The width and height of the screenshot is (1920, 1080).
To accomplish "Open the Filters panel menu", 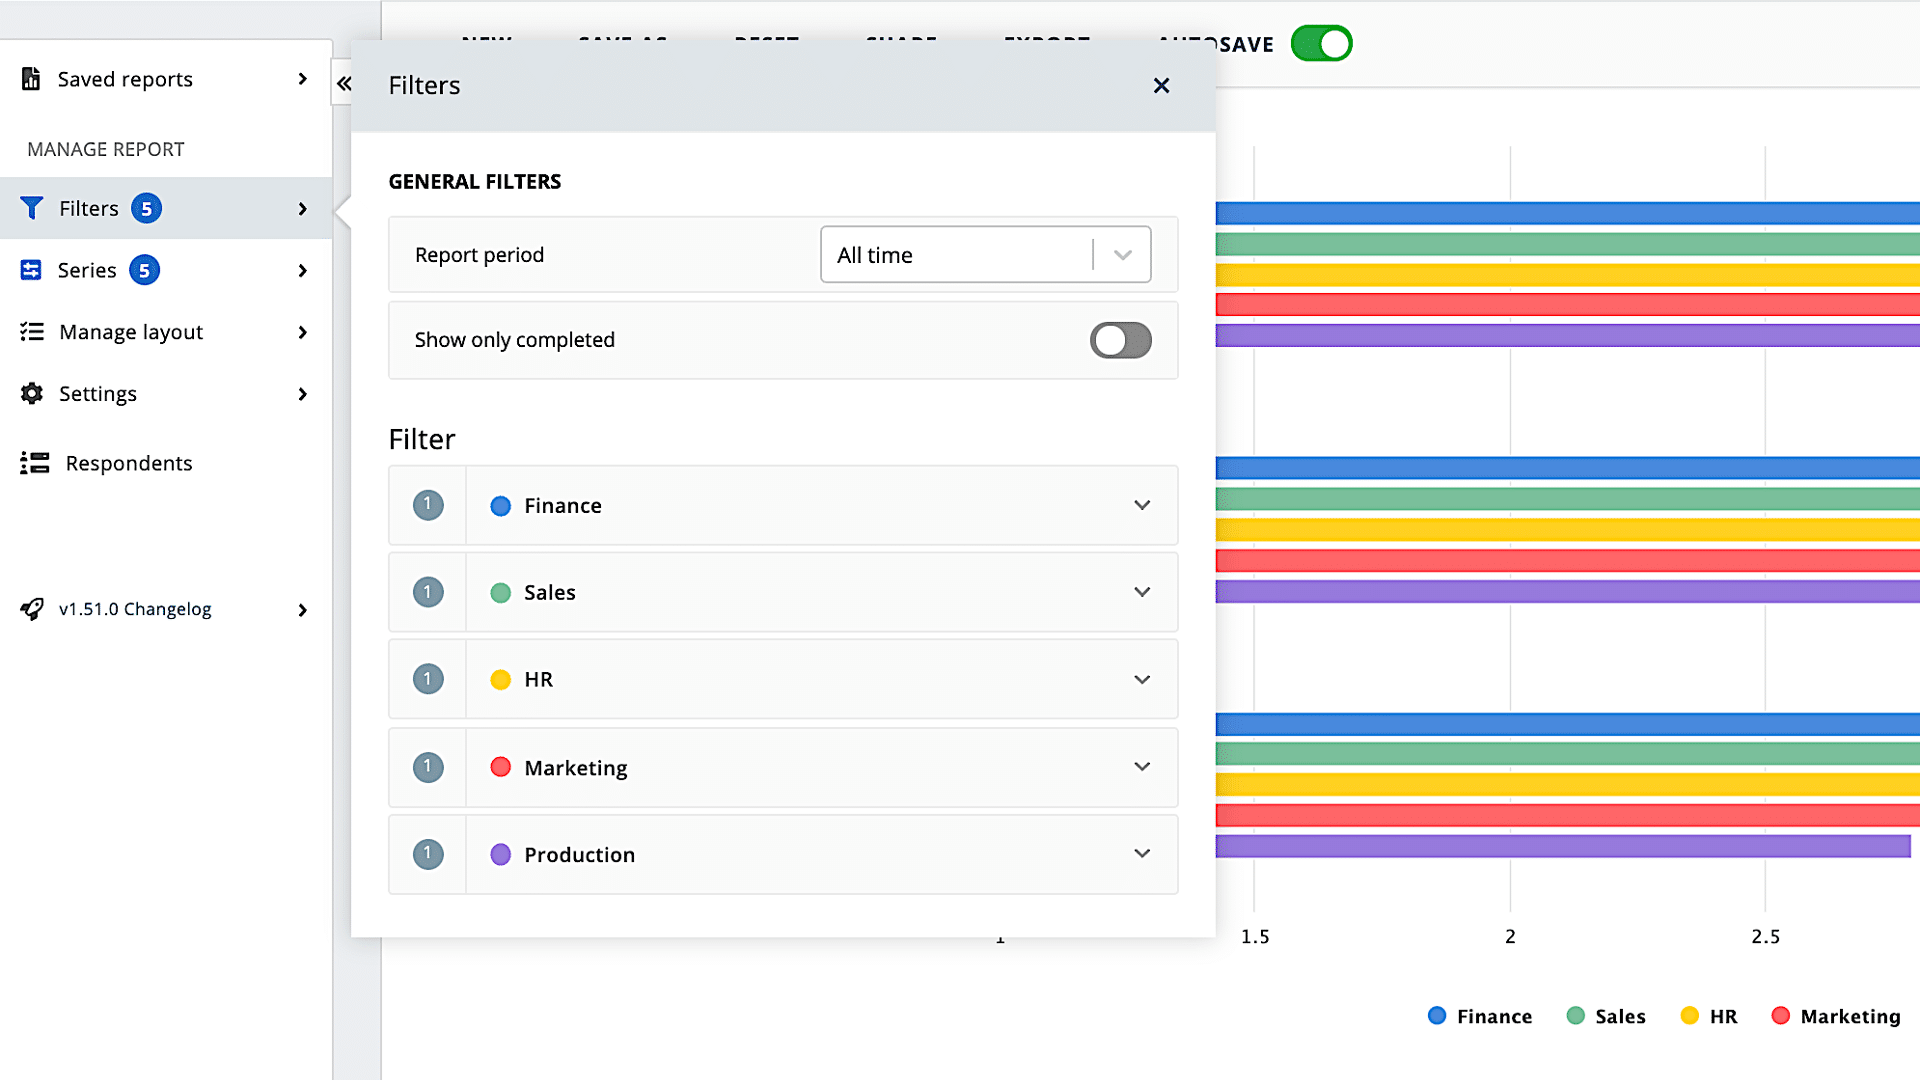I will point(165,208).
